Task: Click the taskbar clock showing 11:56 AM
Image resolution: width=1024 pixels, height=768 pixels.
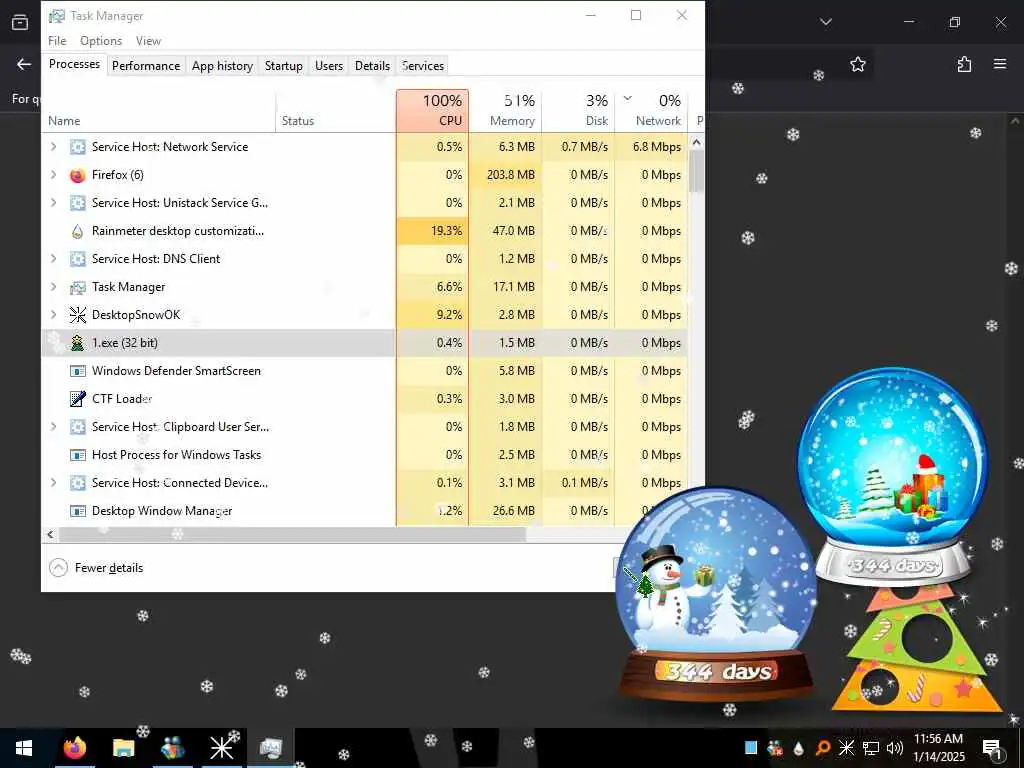Action: coord(938,748)
